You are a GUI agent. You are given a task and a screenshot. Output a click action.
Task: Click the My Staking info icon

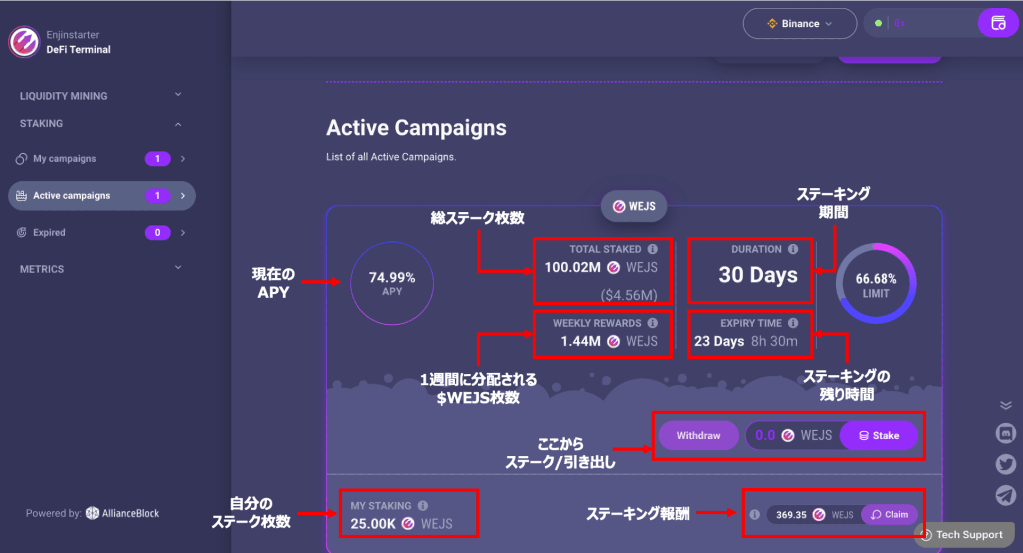[x=423, y=506]
